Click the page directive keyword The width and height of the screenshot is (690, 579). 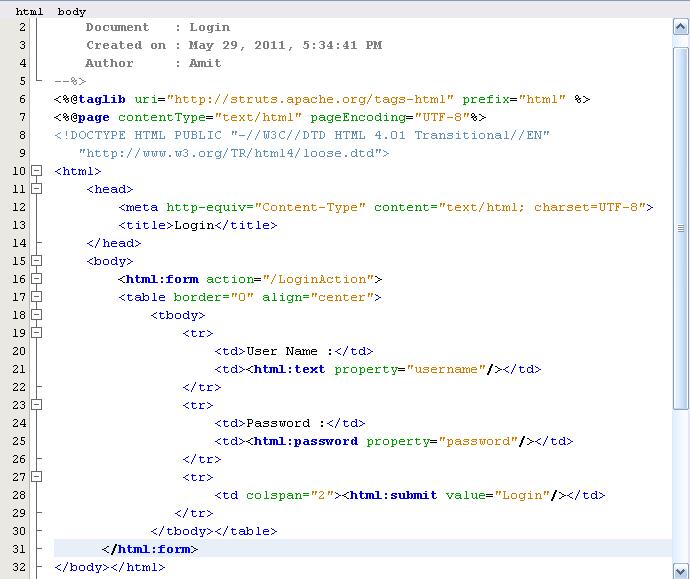pos(94,117)
